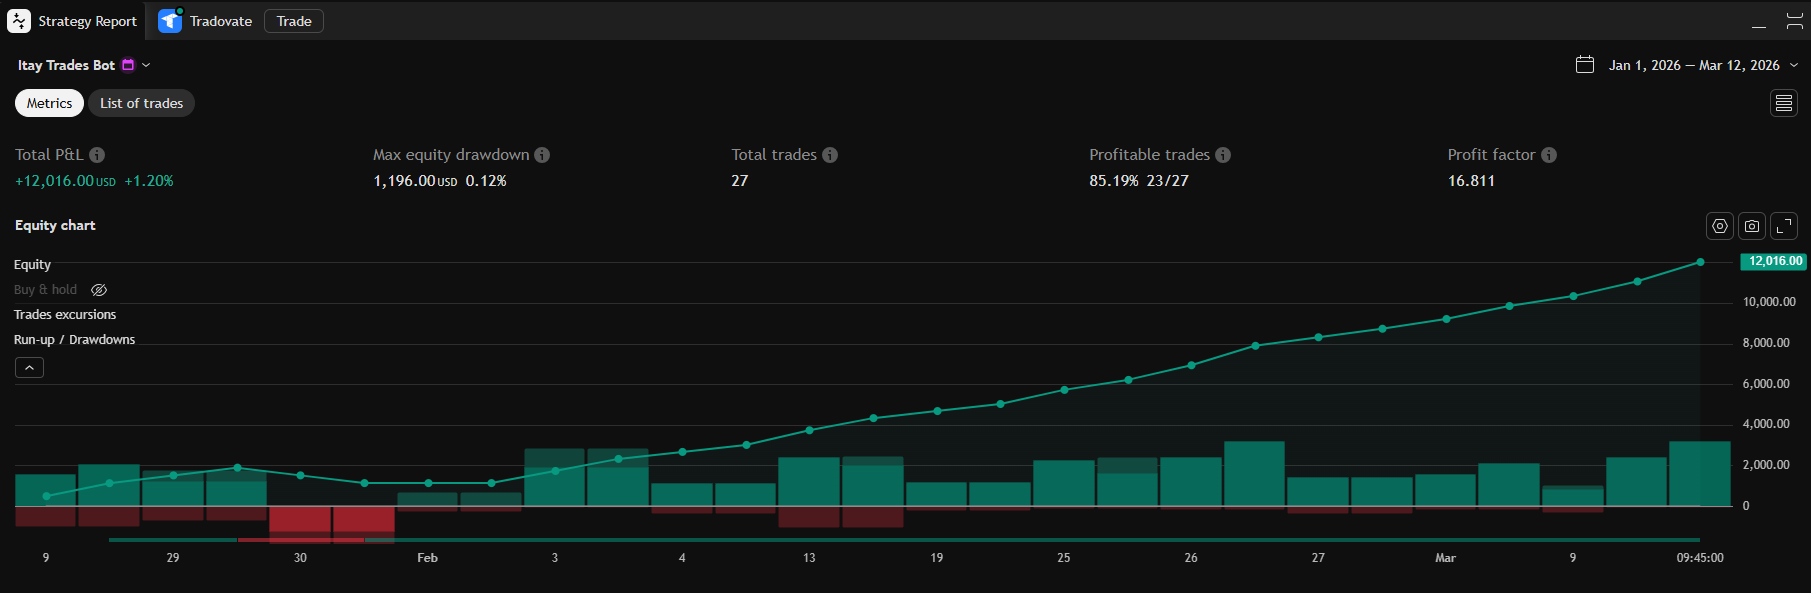This screenshot has width=1811, height=593.
Task: Click the Jan 1, 2026 — Mar 12, 2026 range
Action: [x=1694, y=65]
